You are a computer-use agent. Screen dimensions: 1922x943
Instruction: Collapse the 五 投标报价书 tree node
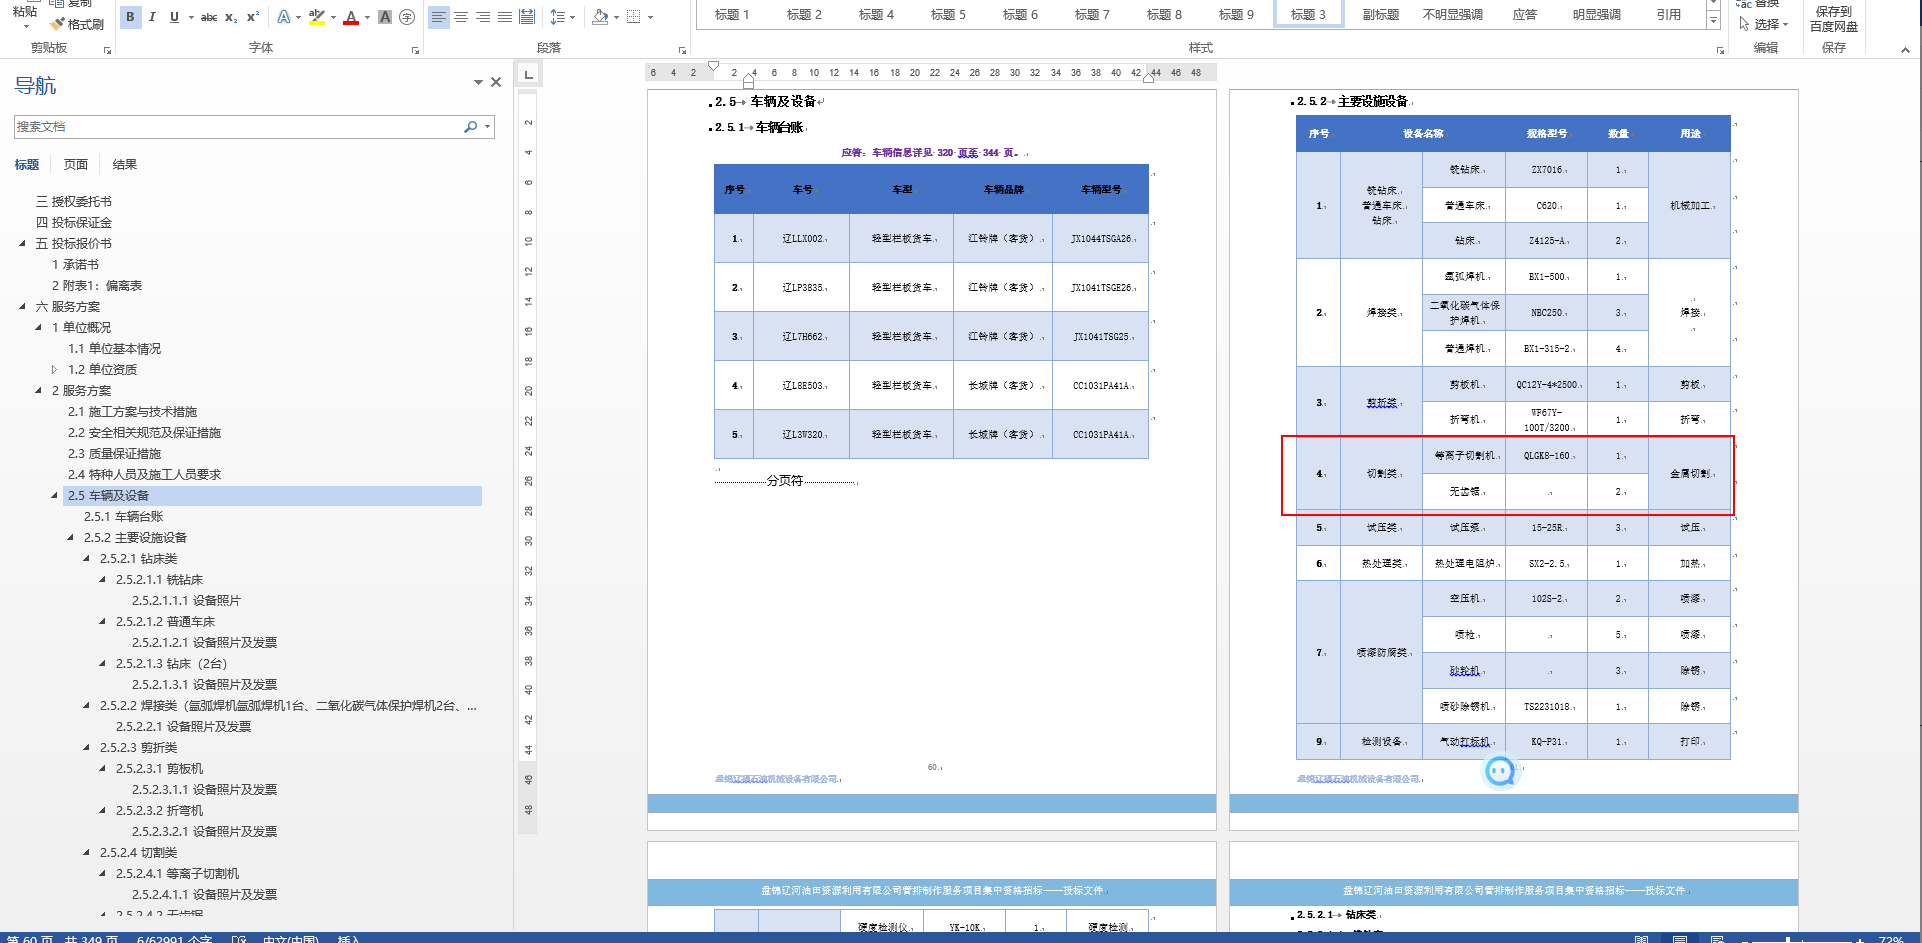coord(22,244)
